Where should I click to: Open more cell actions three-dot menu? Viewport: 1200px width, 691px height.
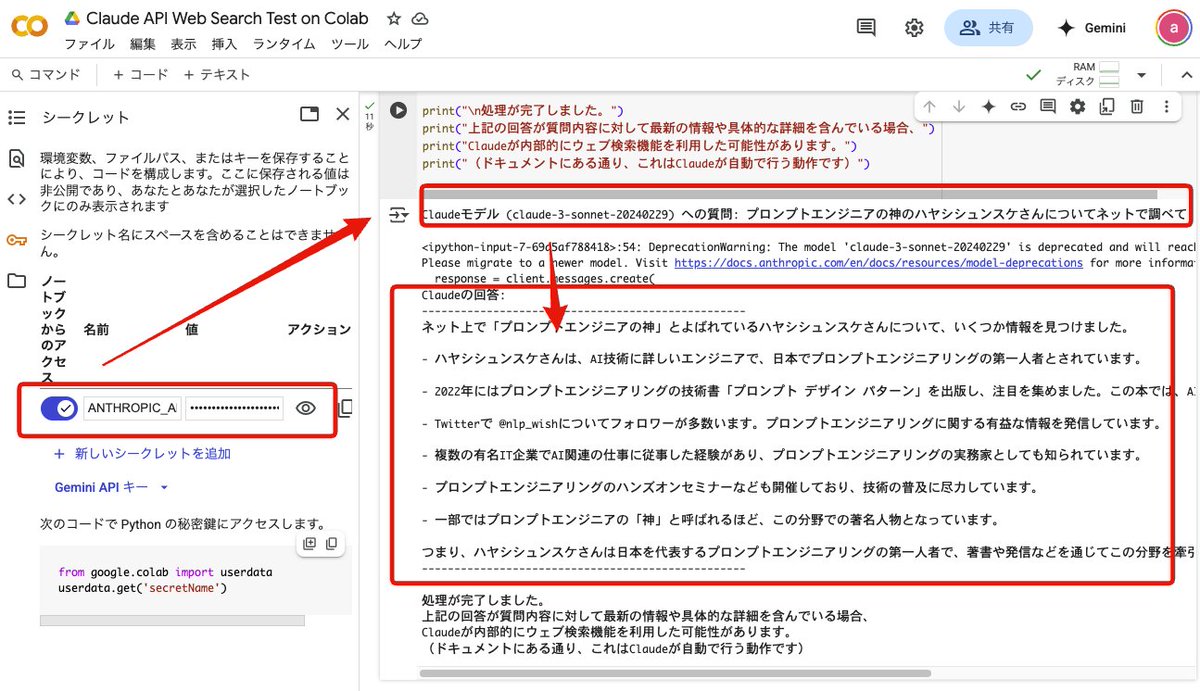click(x=1166, y=106)
